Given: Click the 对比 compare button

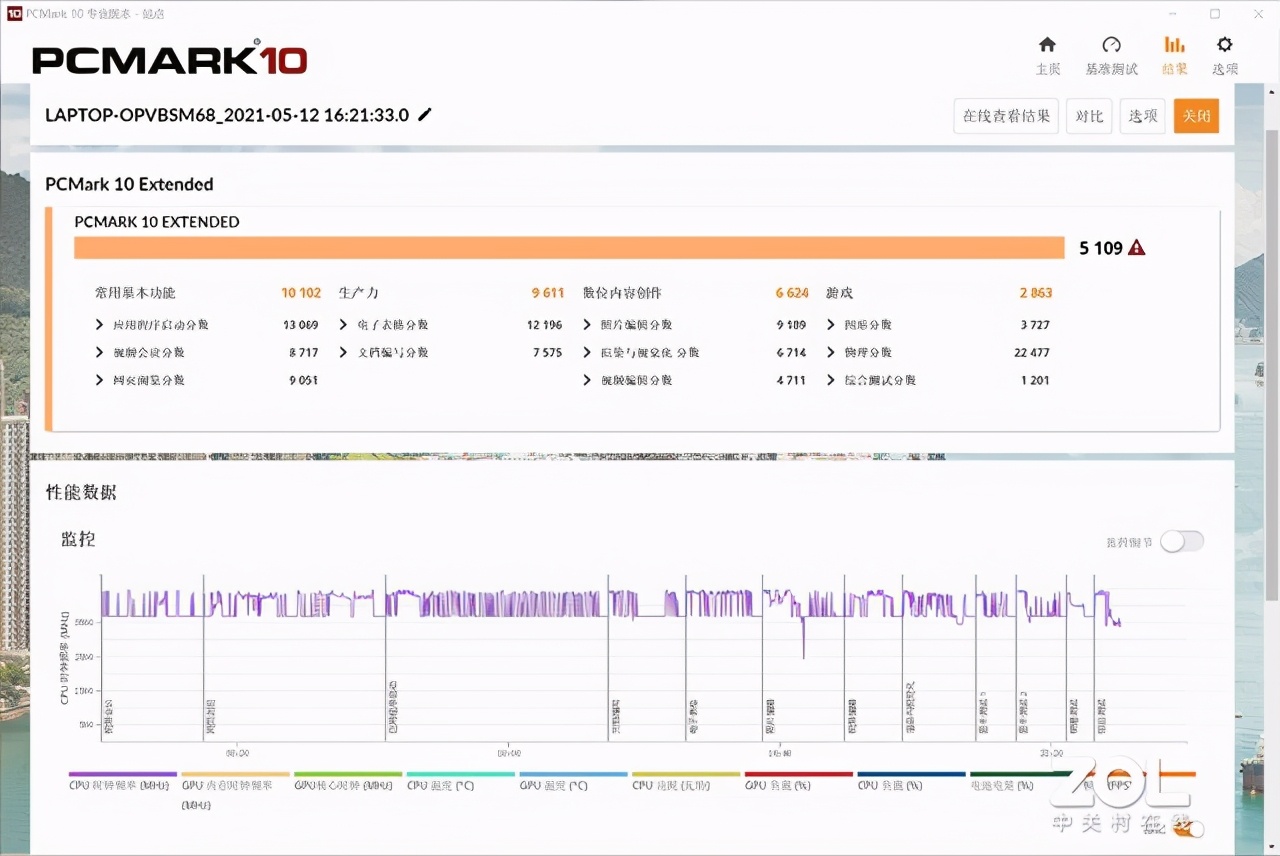Looking at the screenshot, I should tap(1089, 116).
